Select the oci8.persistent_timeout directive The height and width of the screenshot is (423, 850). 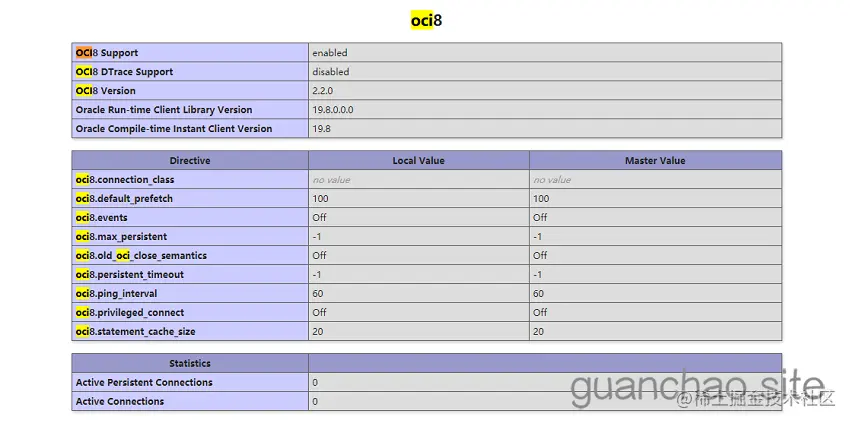click(130, 274)
